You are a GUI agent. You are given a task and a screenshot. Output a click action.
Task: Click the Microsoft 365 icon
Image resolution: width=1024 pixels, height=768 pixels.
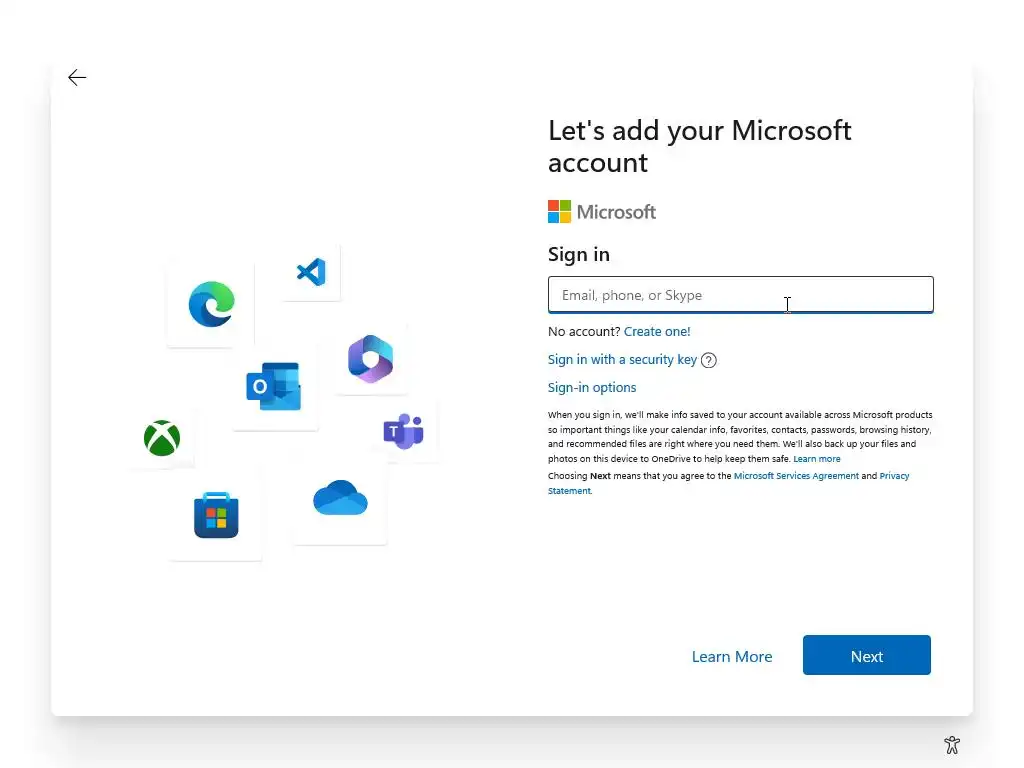tap(370, 359)
